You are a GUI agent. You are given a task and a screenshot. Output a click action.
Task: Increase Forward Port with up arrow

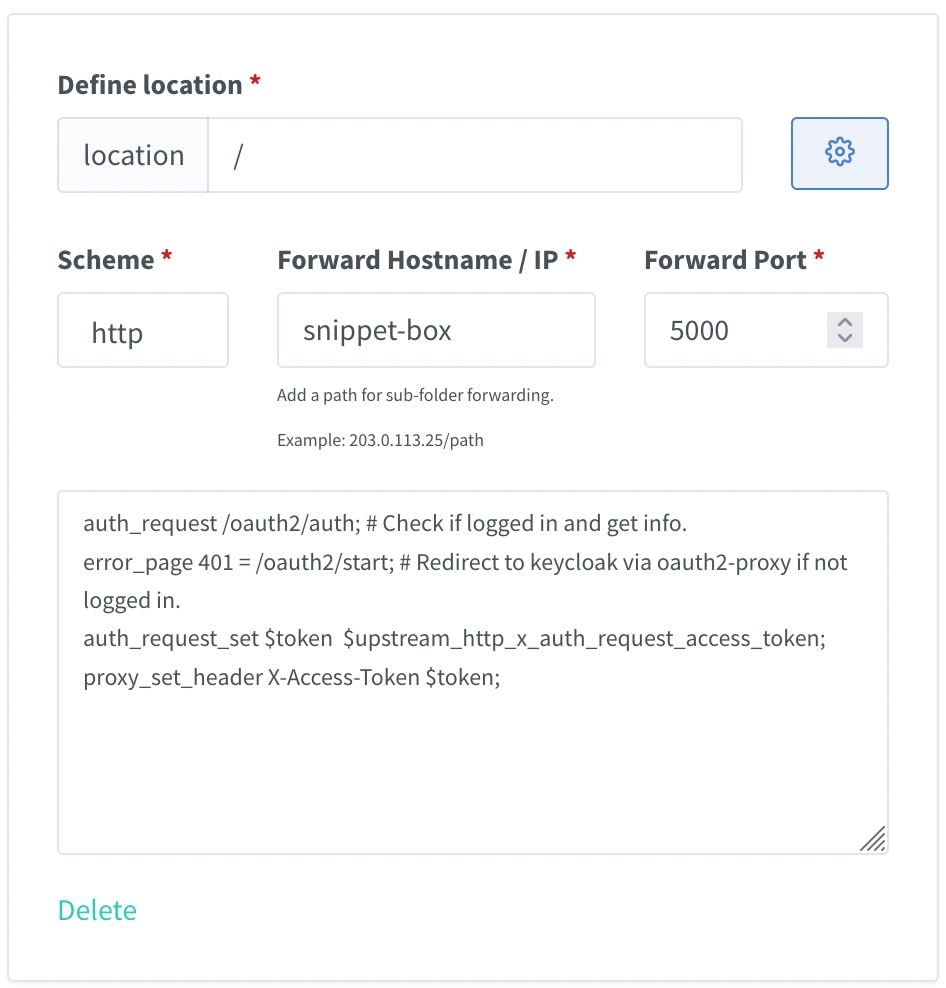845,322
